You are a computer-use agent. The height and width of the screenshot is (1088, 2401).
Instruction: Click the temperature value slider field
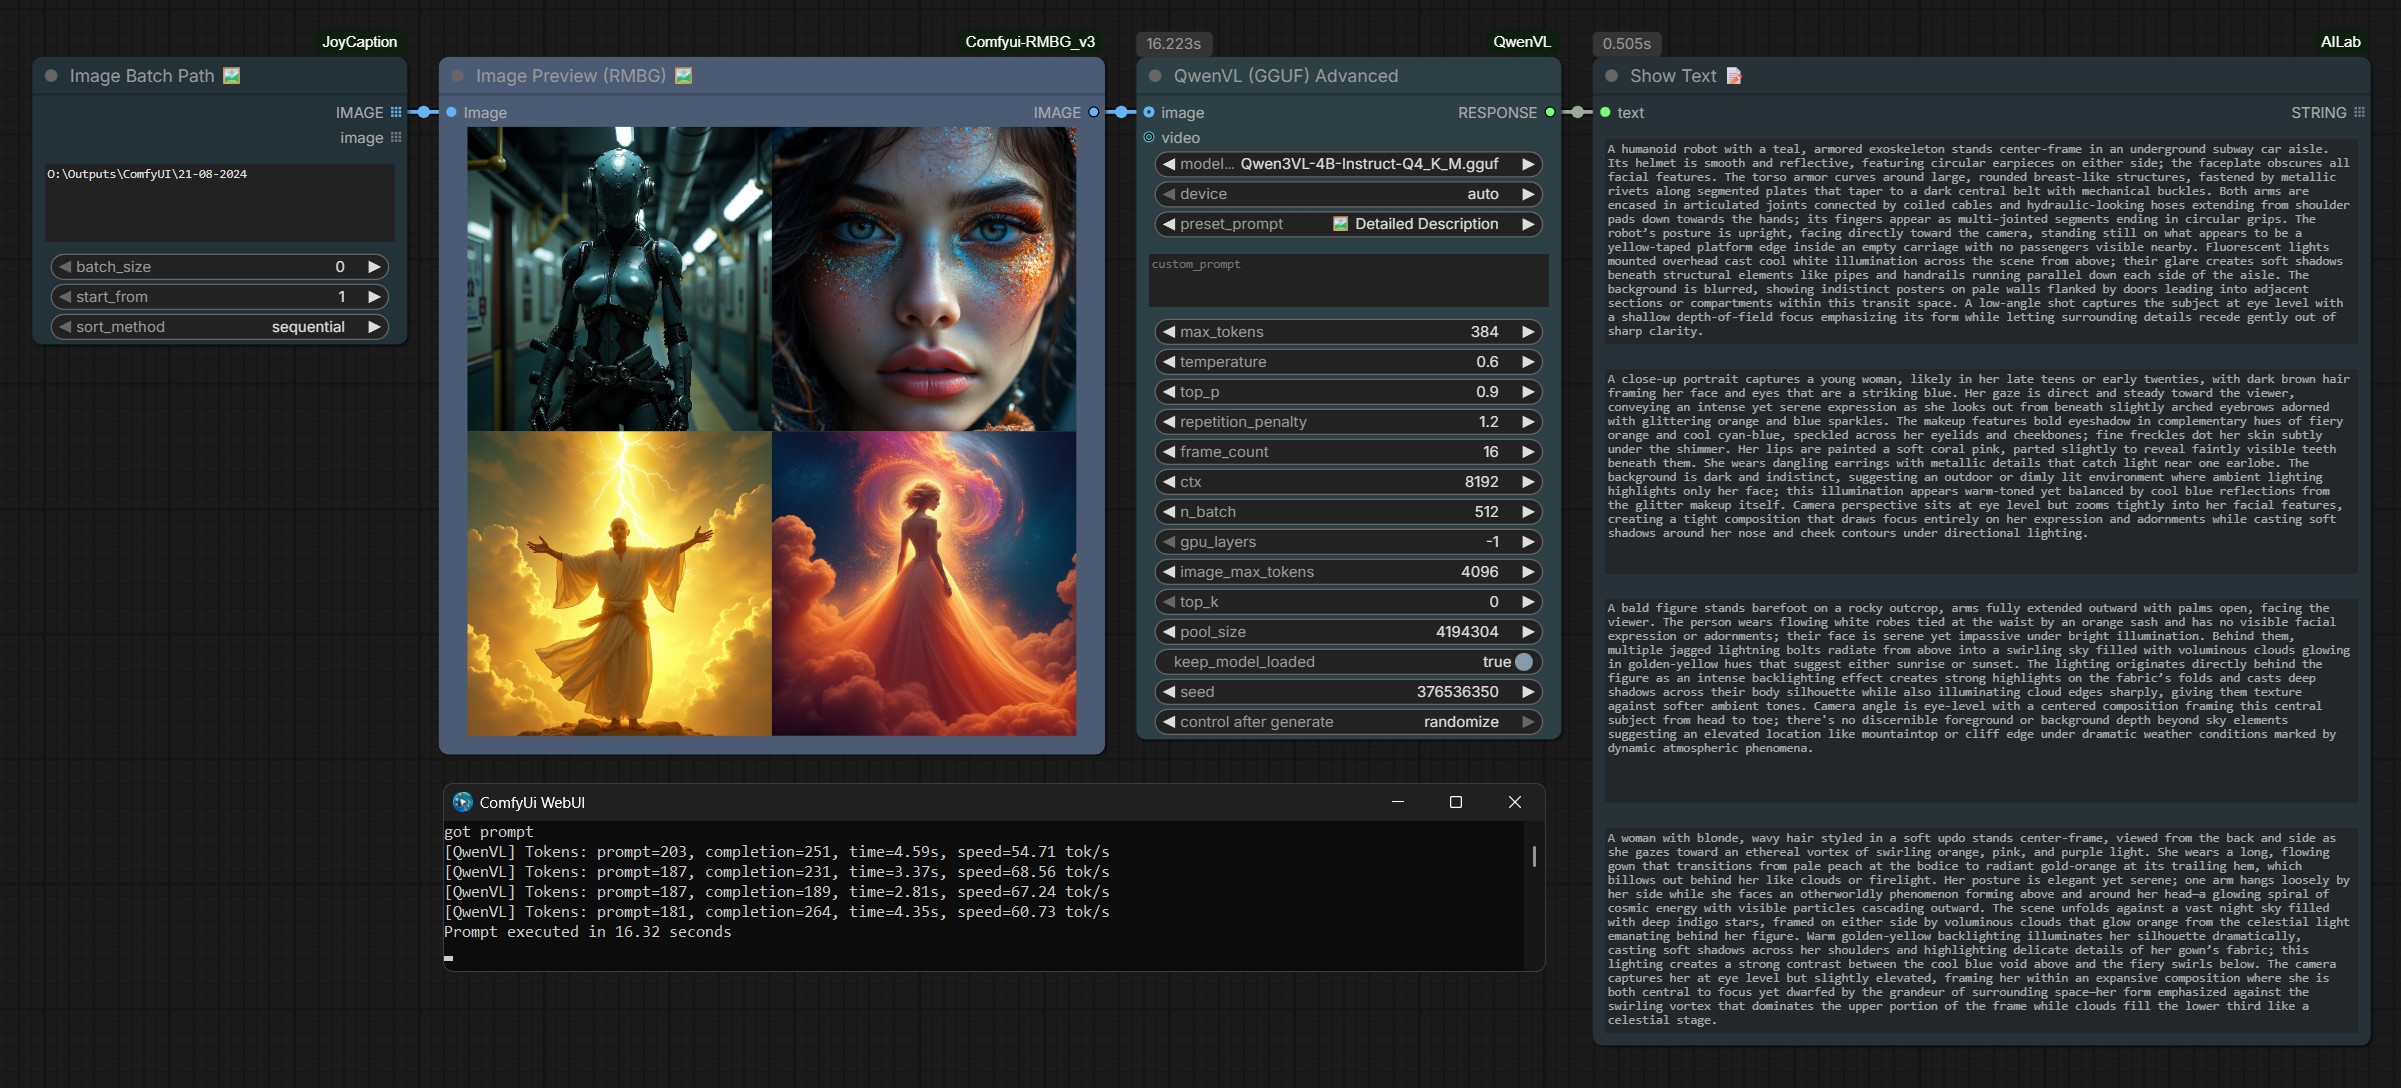click(x=1347, y=362)
